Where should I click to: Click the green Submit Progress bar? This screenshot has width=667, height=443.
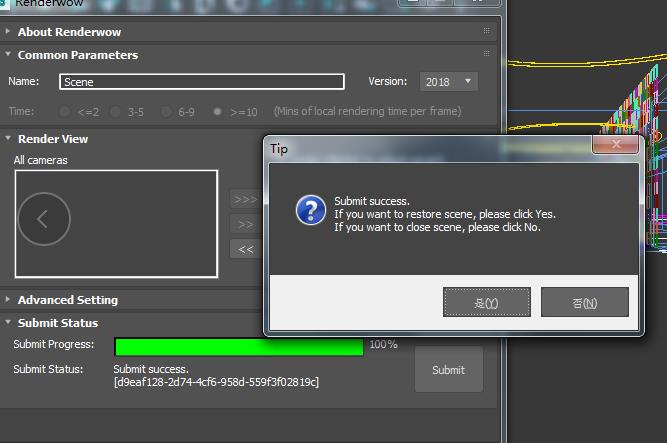point(239,346)
